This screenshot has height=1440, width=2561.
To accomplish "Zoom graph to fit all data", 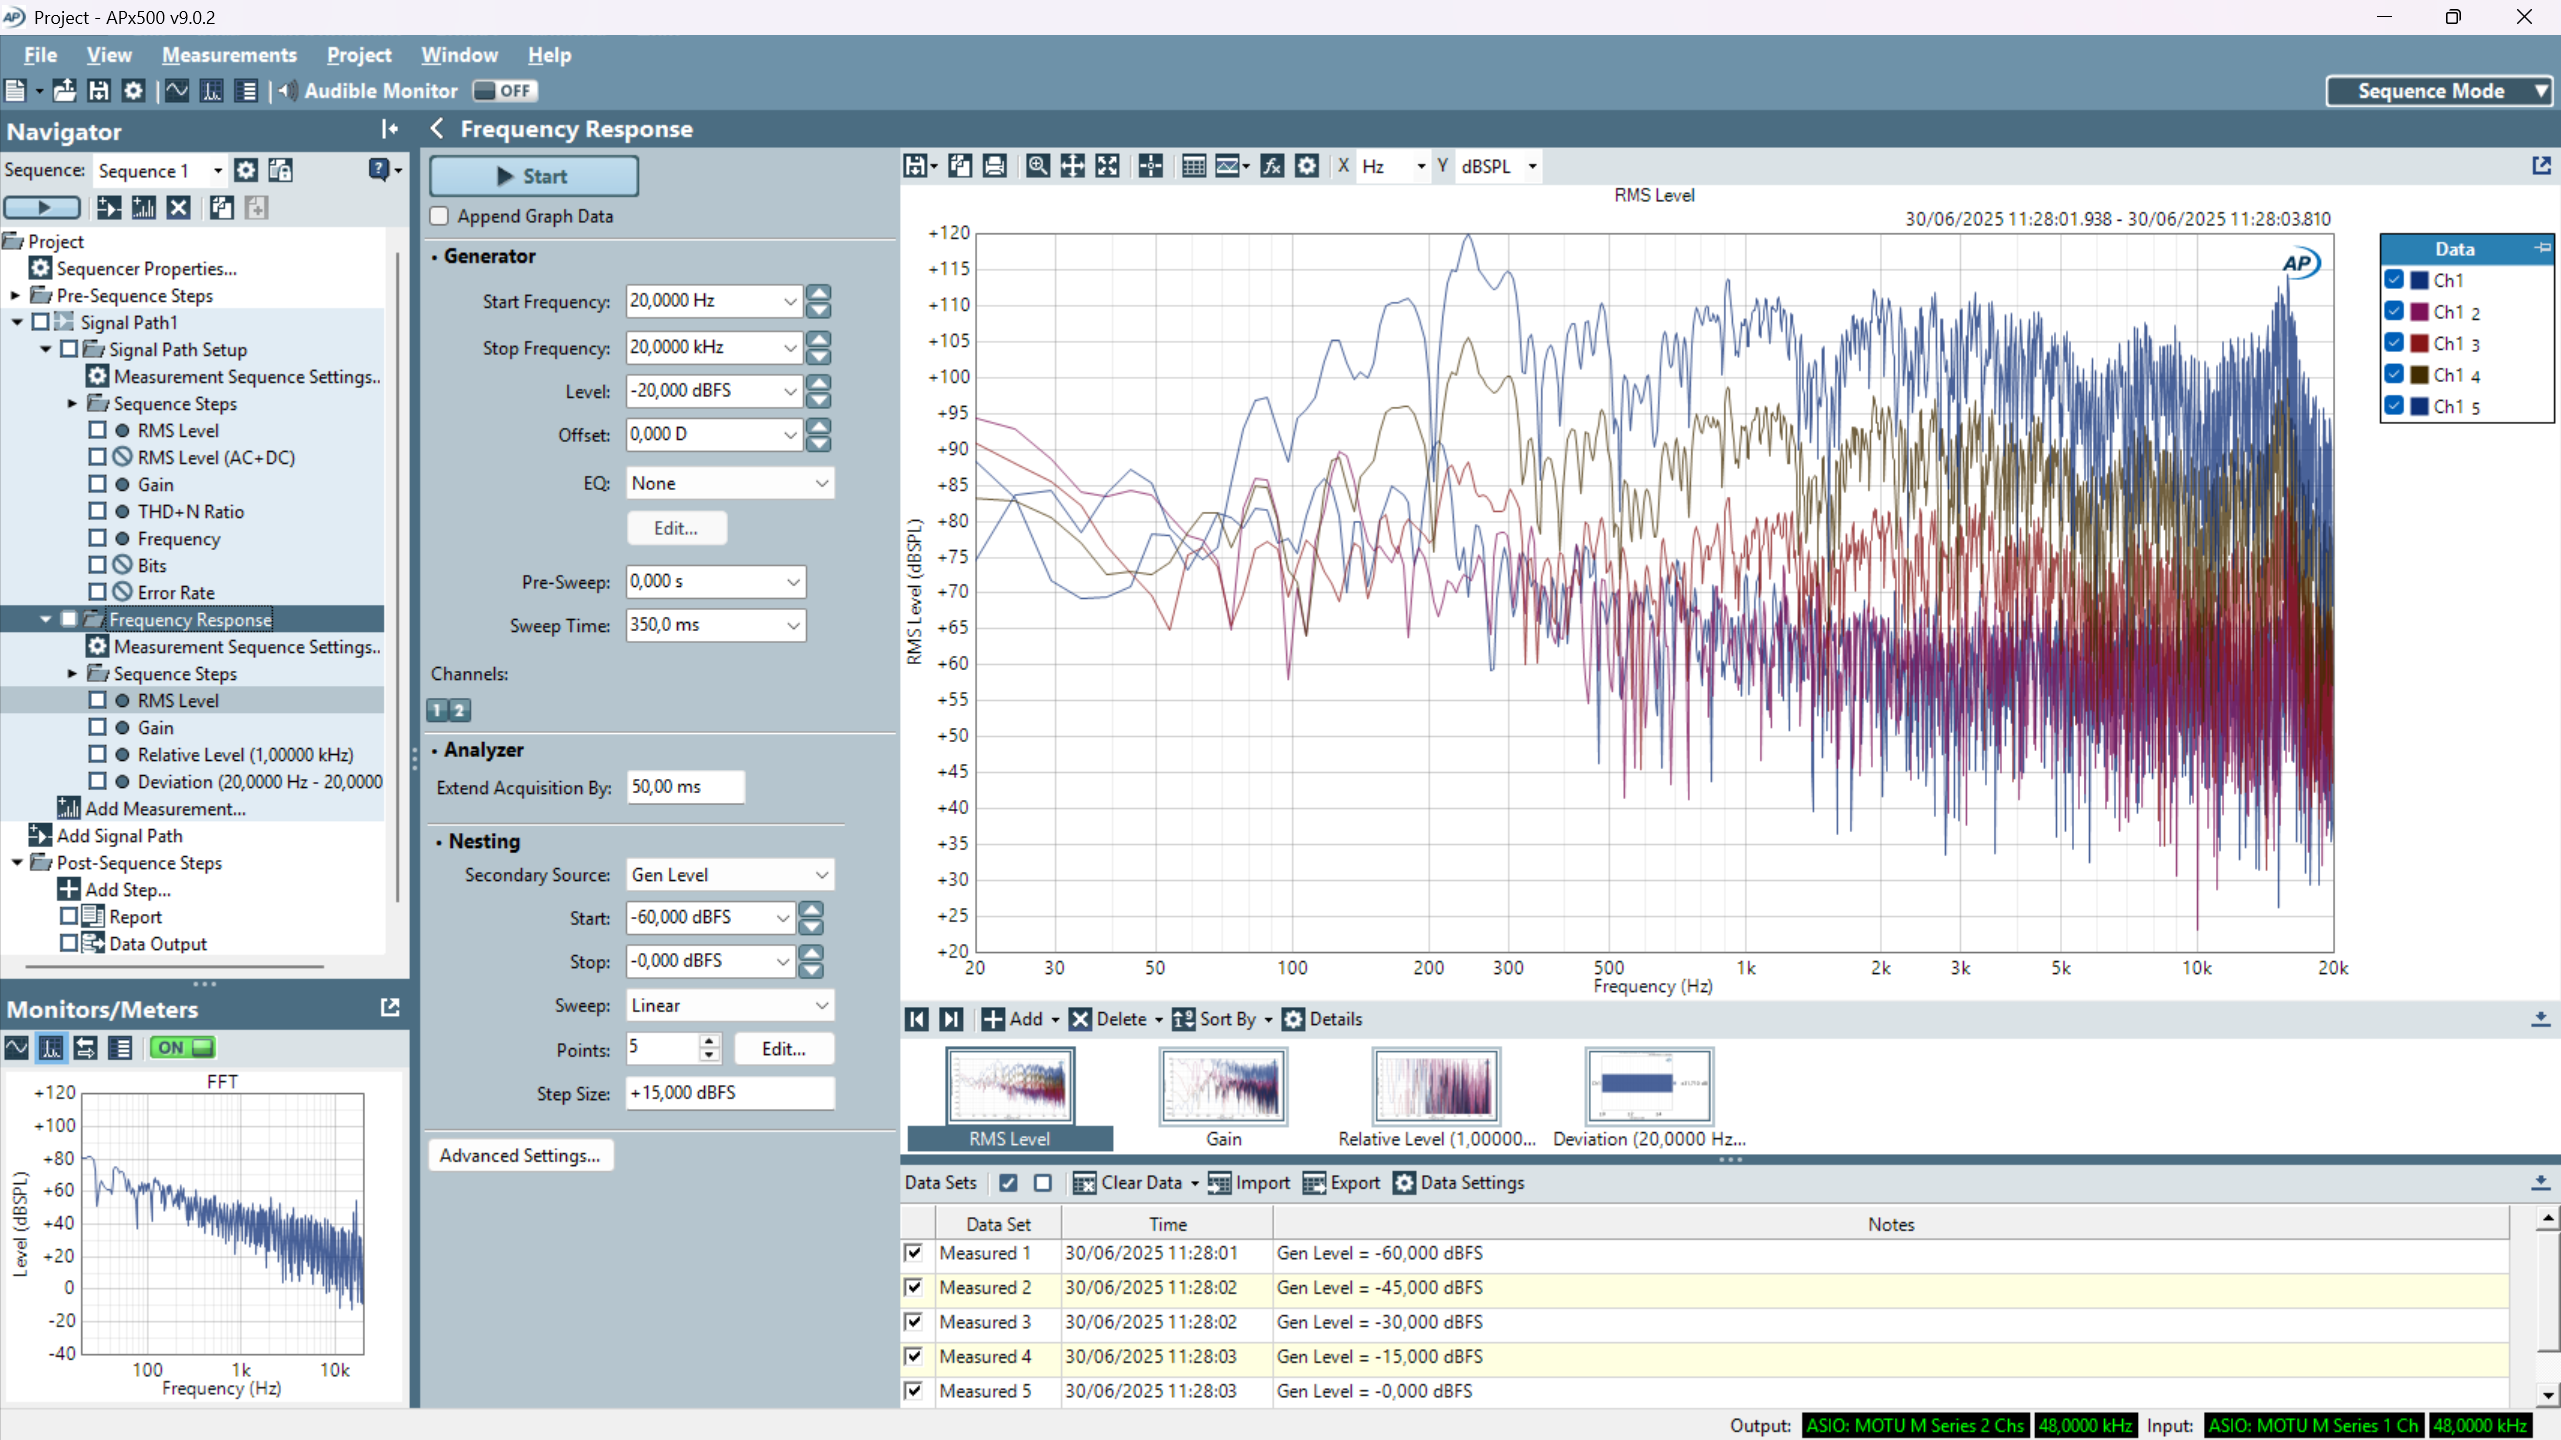I will tap(1107, 166).
